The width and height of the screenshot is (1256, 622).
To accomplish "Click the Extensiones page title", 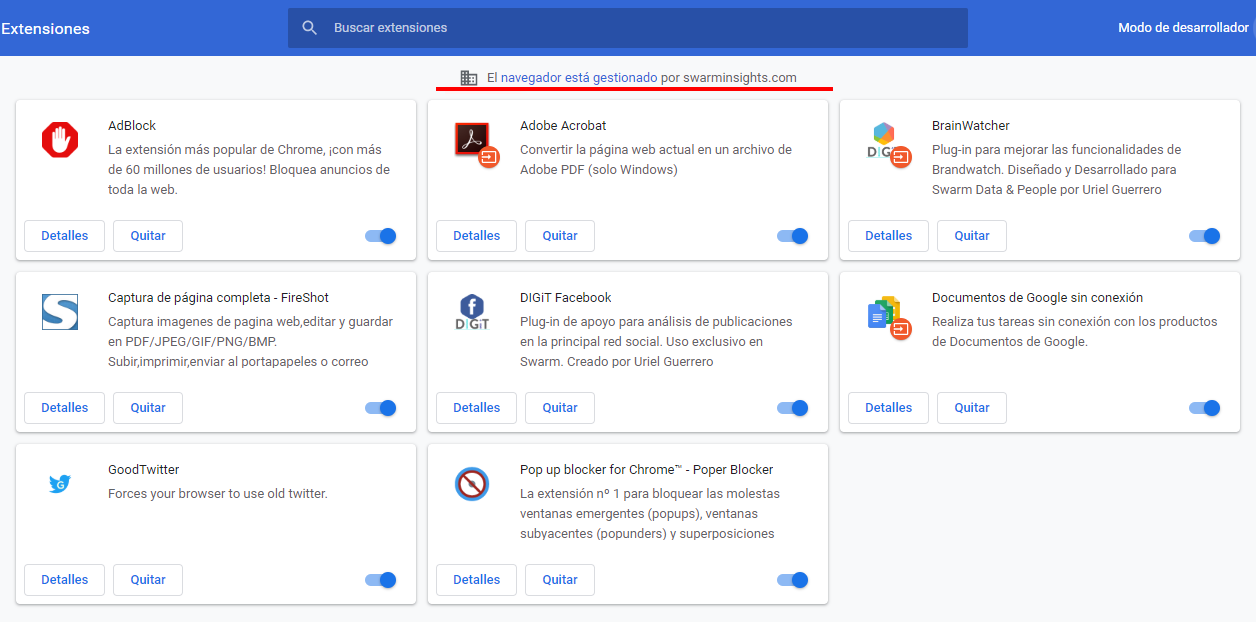I will pyautogui.click(x=45, y=29).
